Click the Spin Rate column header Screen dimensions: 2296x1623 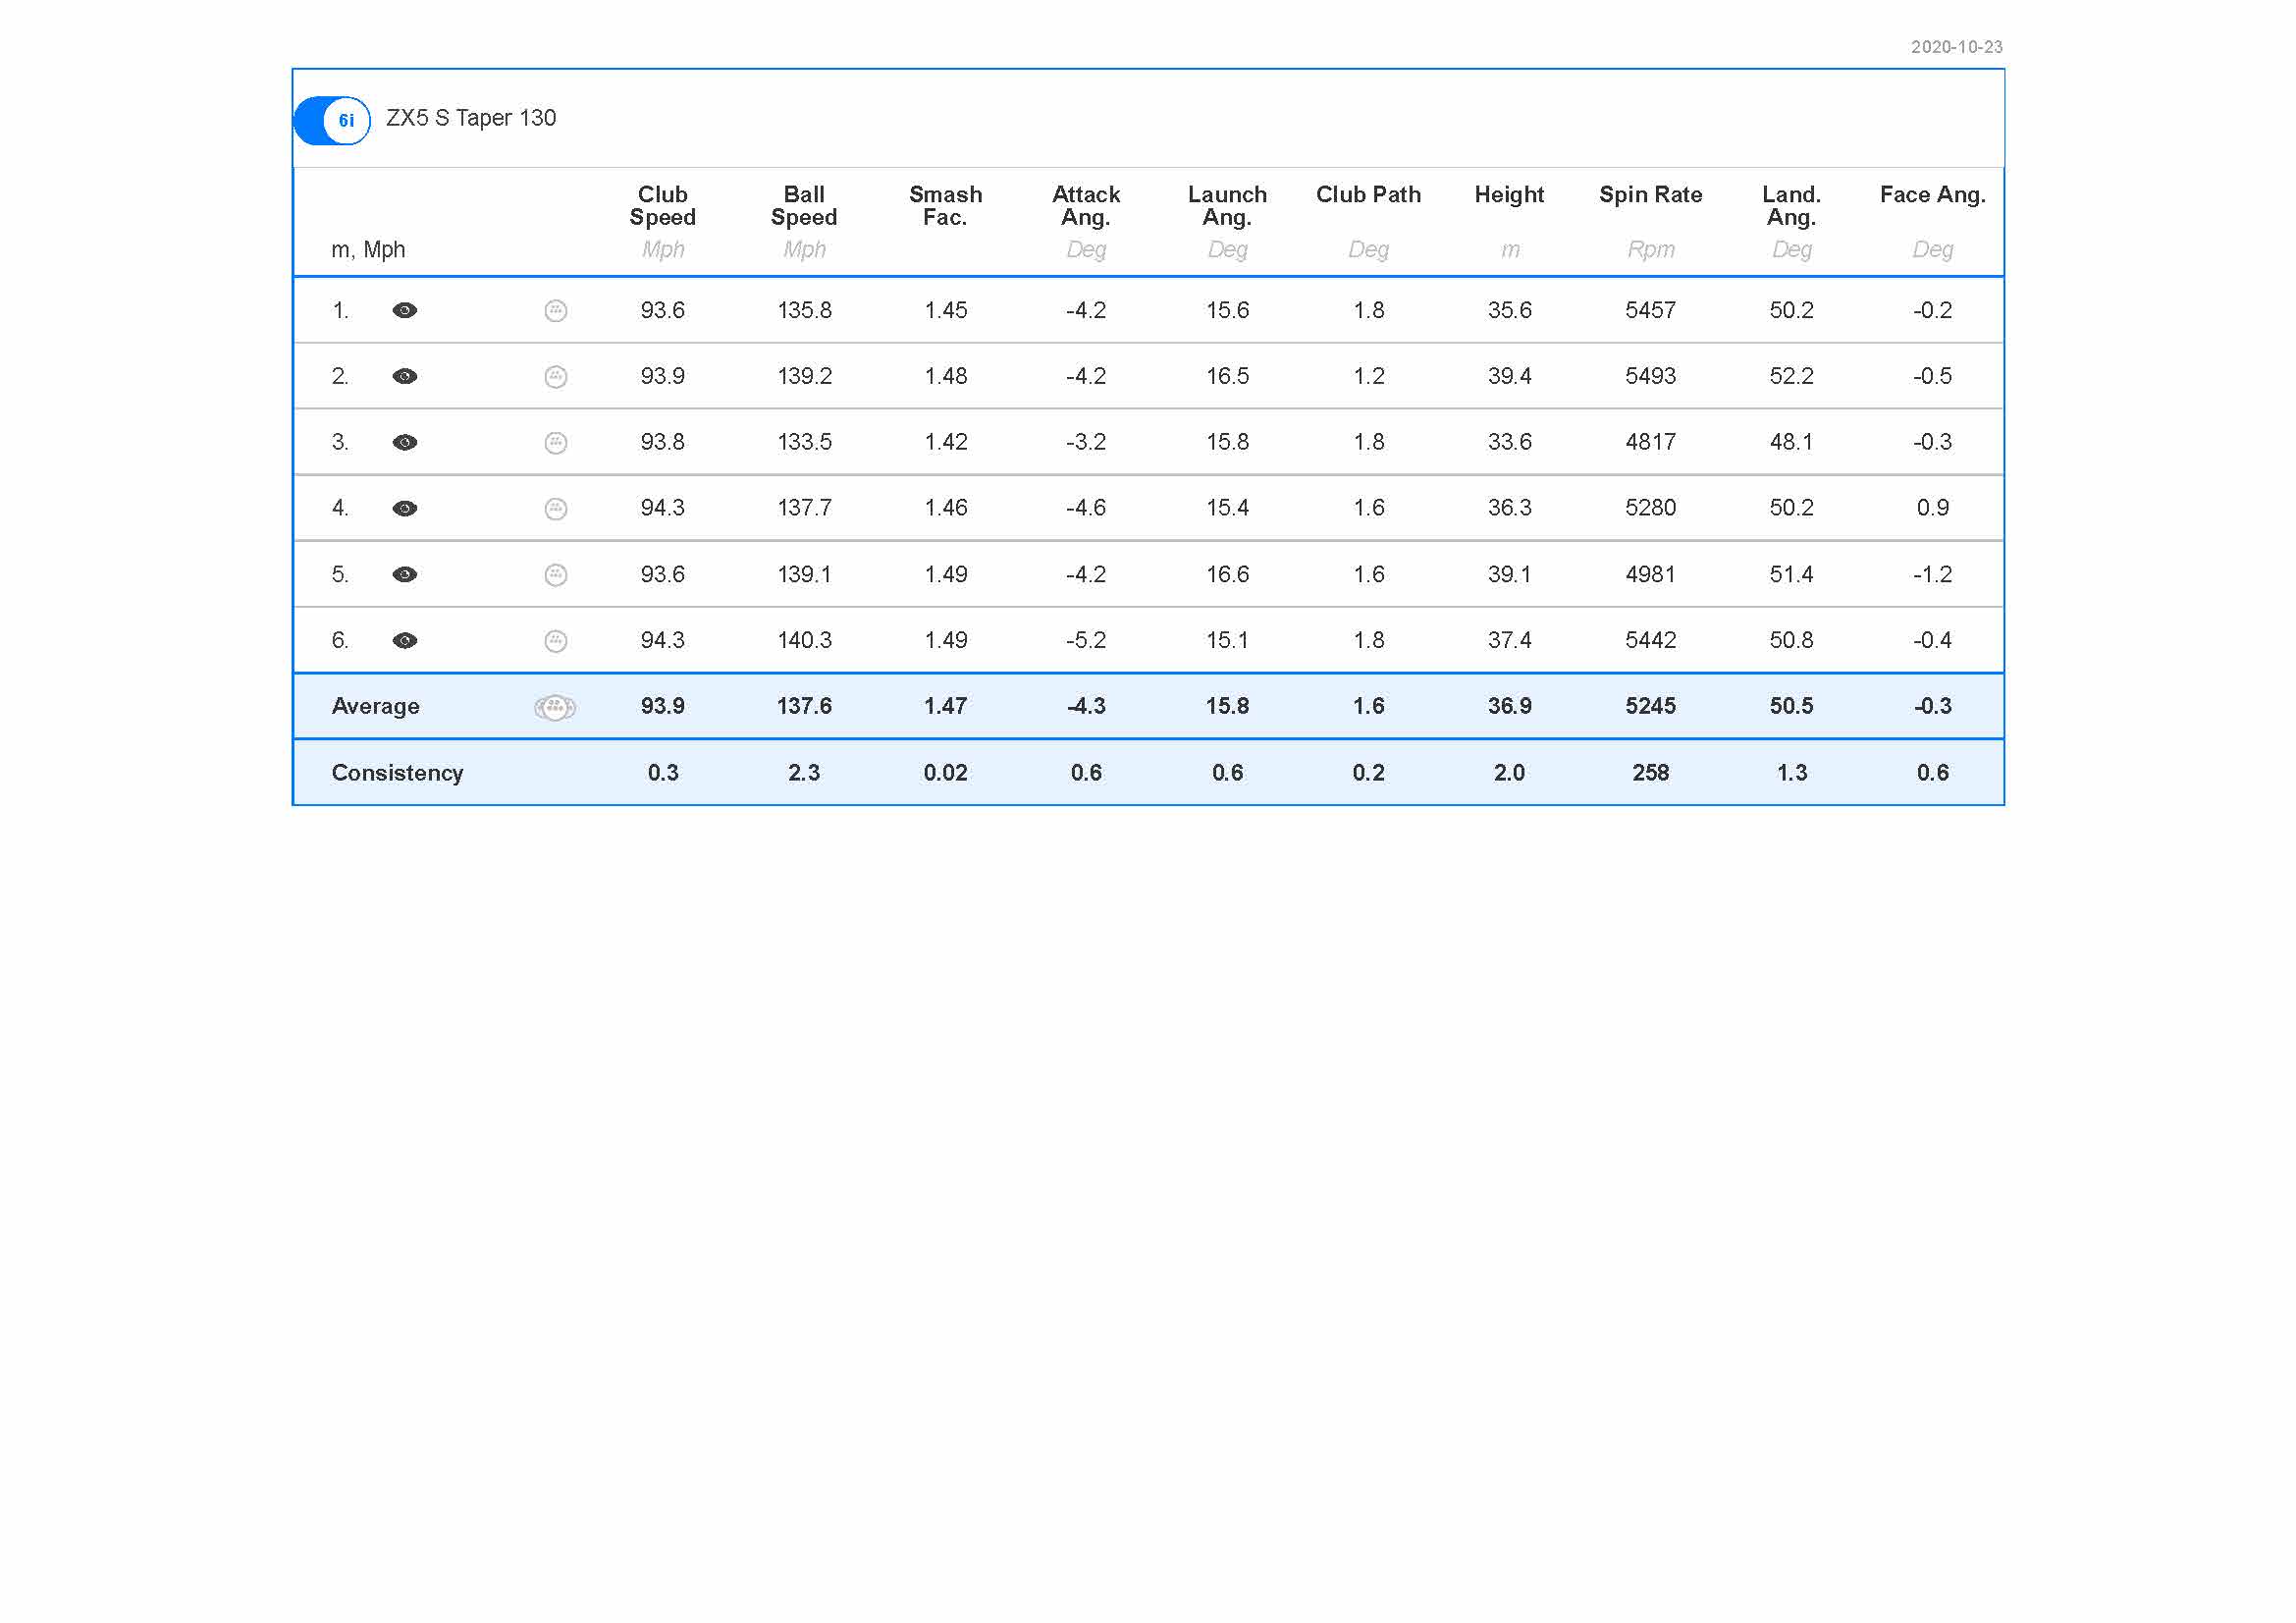coord(1650,195)
